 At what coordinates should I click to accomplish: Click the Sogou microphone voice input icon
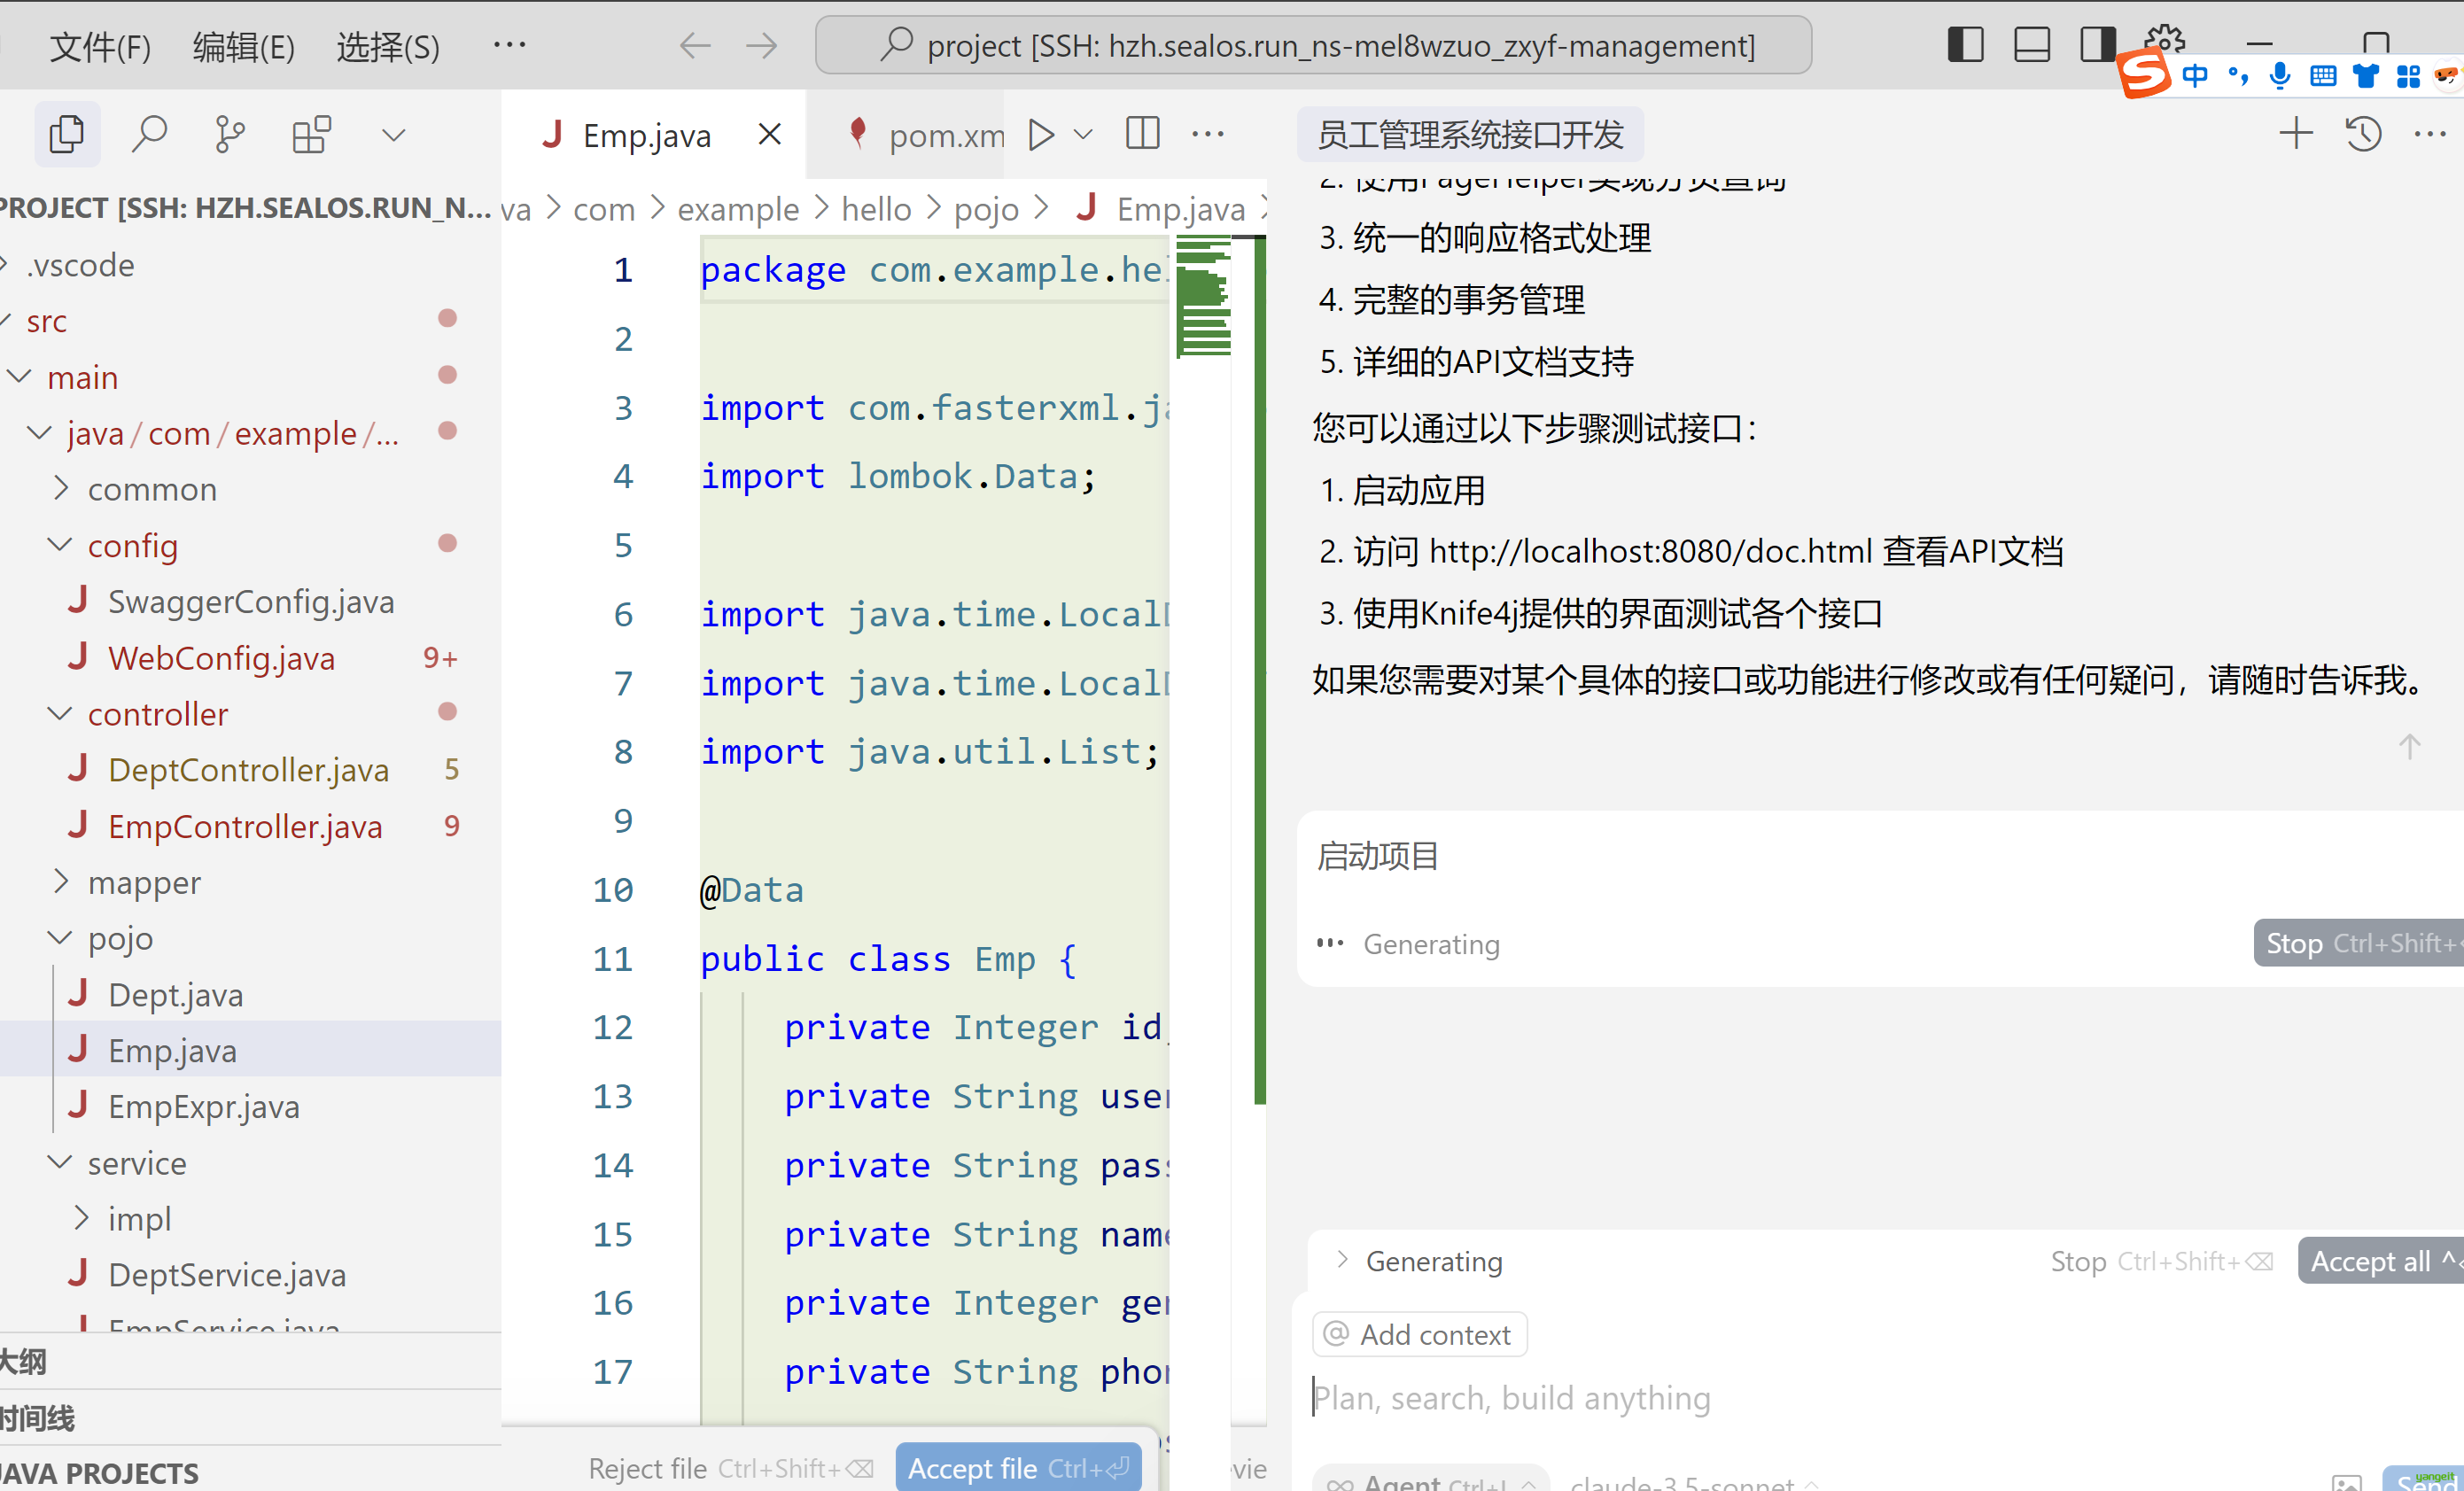click(2280, 76)
